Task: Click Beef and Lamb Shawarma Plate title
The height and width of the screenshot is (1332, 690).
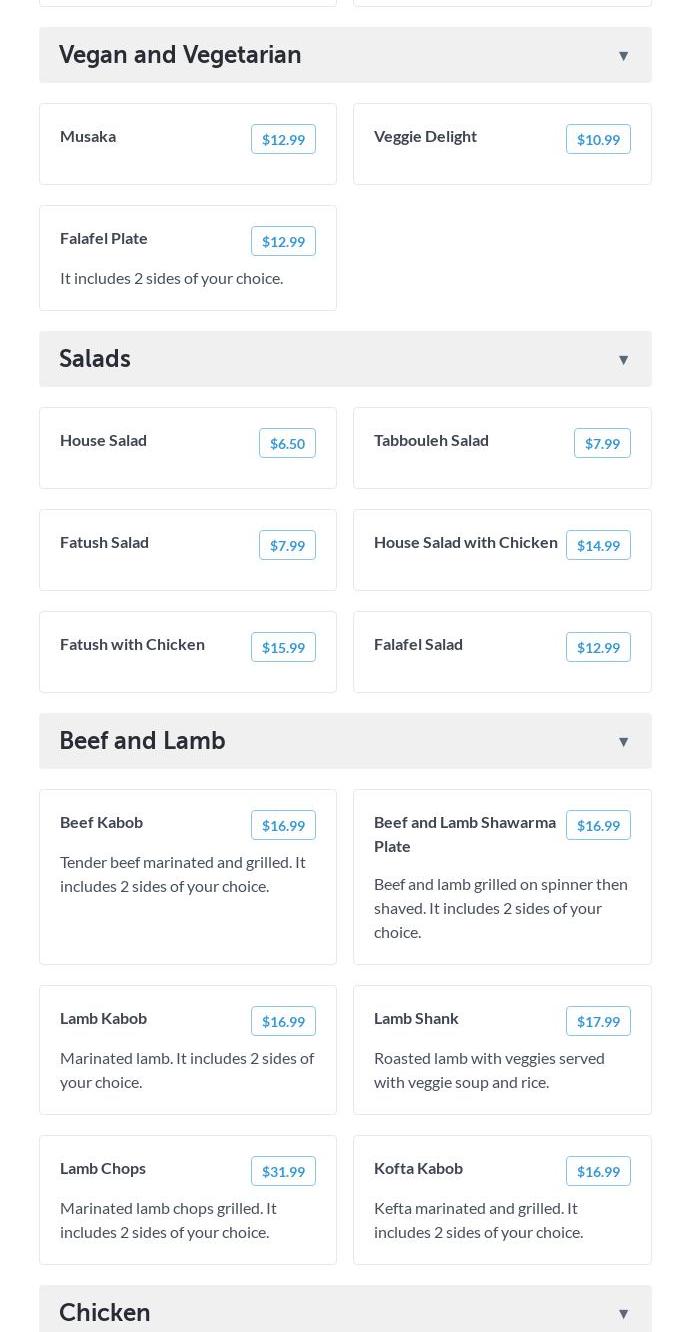Action: [x=464, y=834]
